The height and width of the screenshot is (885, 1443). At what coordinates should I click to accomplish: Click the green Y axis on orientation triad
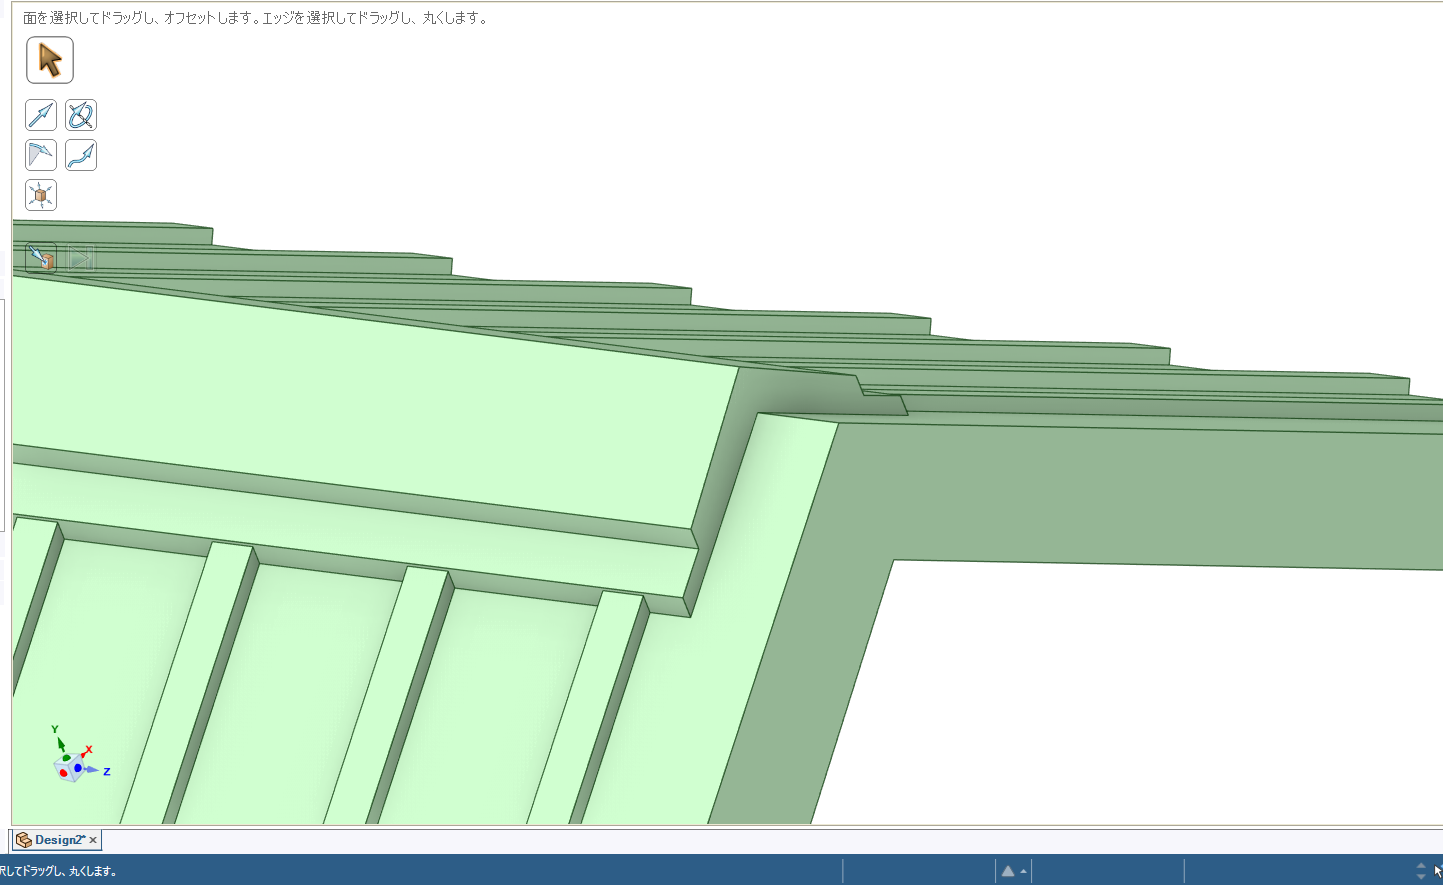60,742
